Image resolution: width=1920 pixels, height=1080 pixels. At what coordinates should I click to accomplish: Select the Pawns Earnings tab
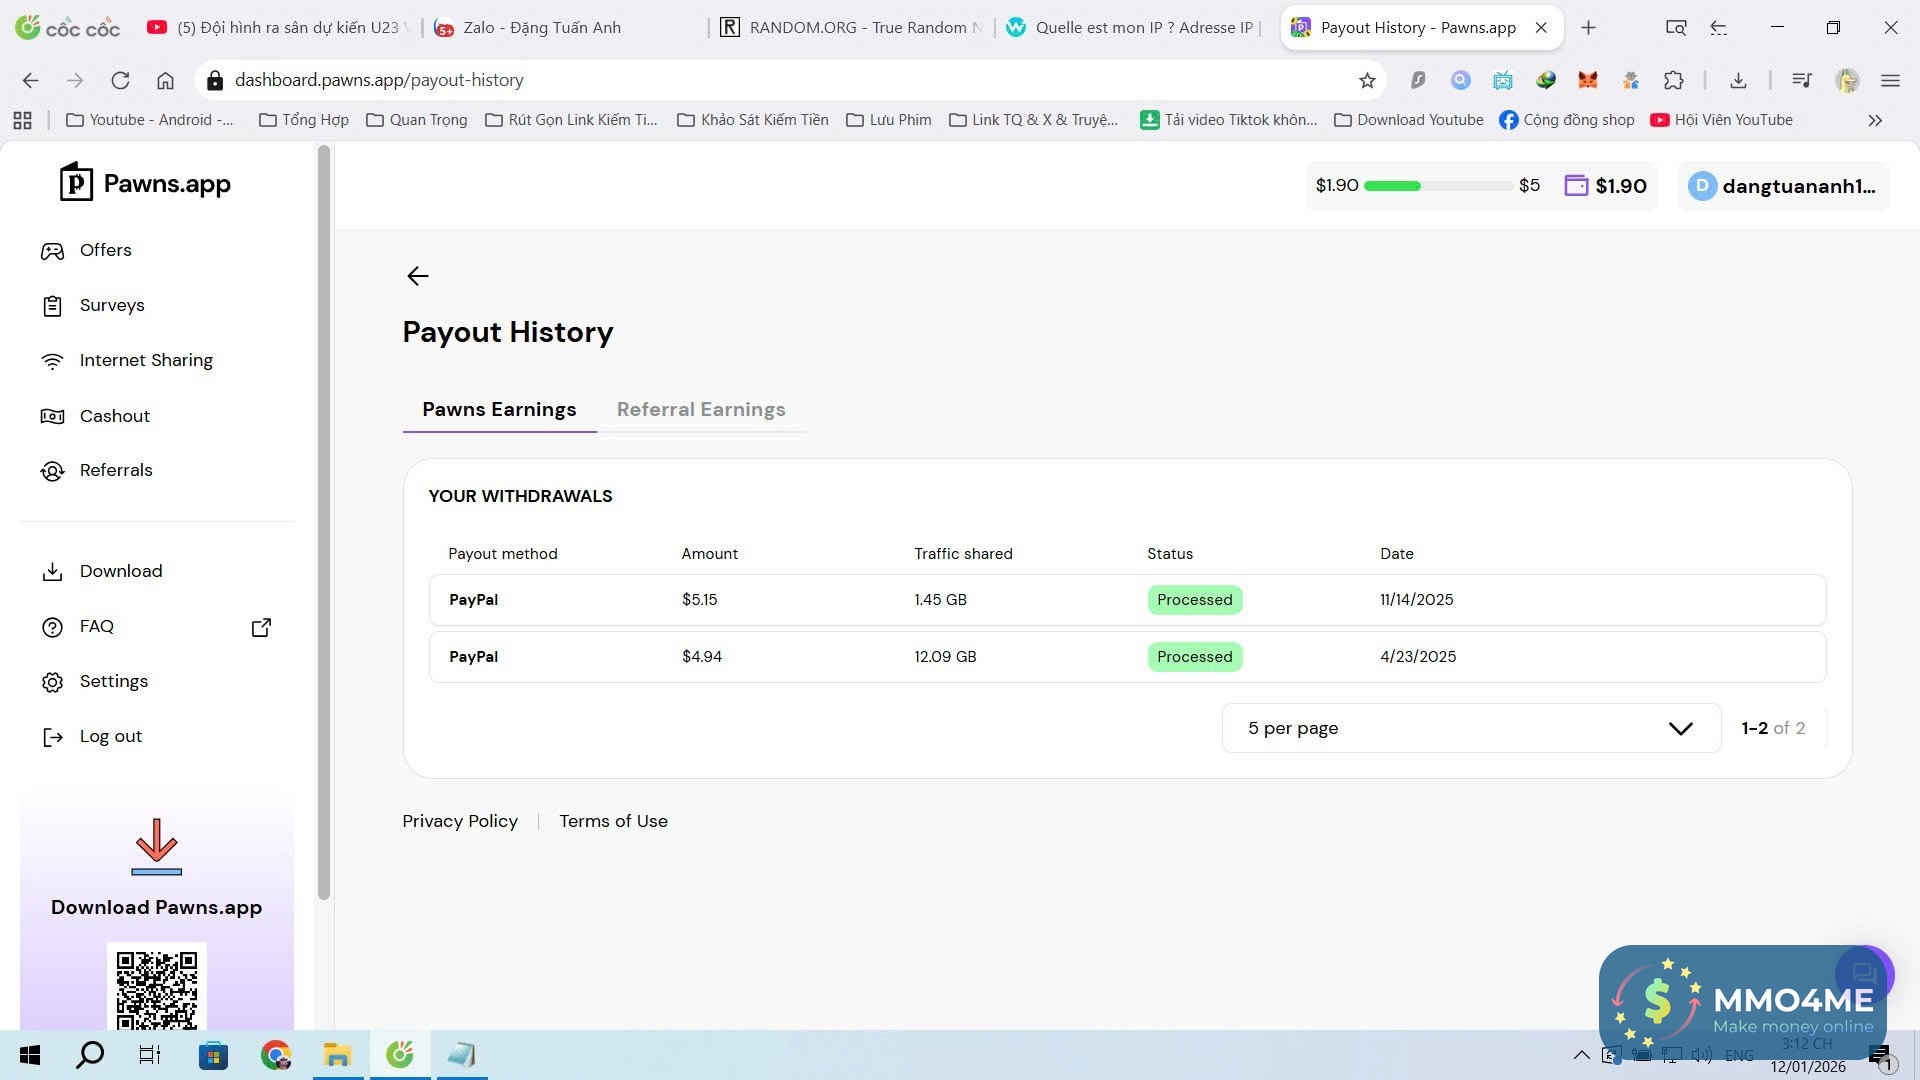tap(499, 409)
